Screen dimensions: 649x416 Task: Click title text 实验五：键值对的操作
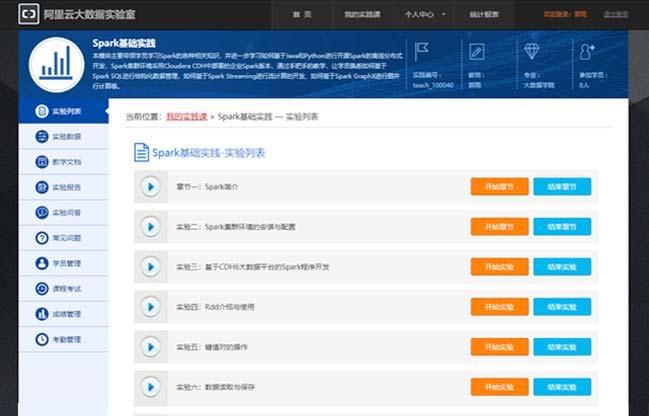pyautogui.click(x=212, y=347)
